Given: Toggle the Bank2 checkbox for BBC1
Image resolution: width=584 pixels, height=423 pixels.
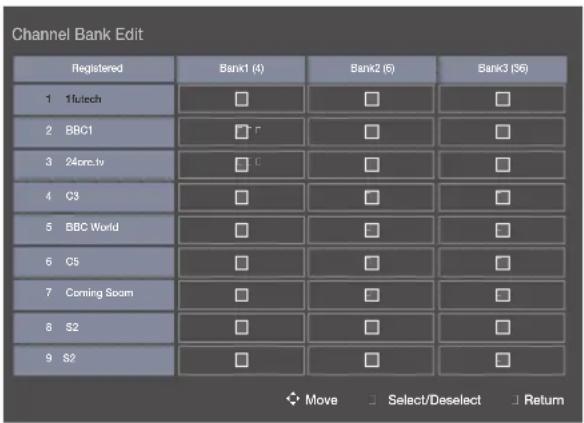Looking at the screenshot, I should pyautogui.click(x=372, y=132).
